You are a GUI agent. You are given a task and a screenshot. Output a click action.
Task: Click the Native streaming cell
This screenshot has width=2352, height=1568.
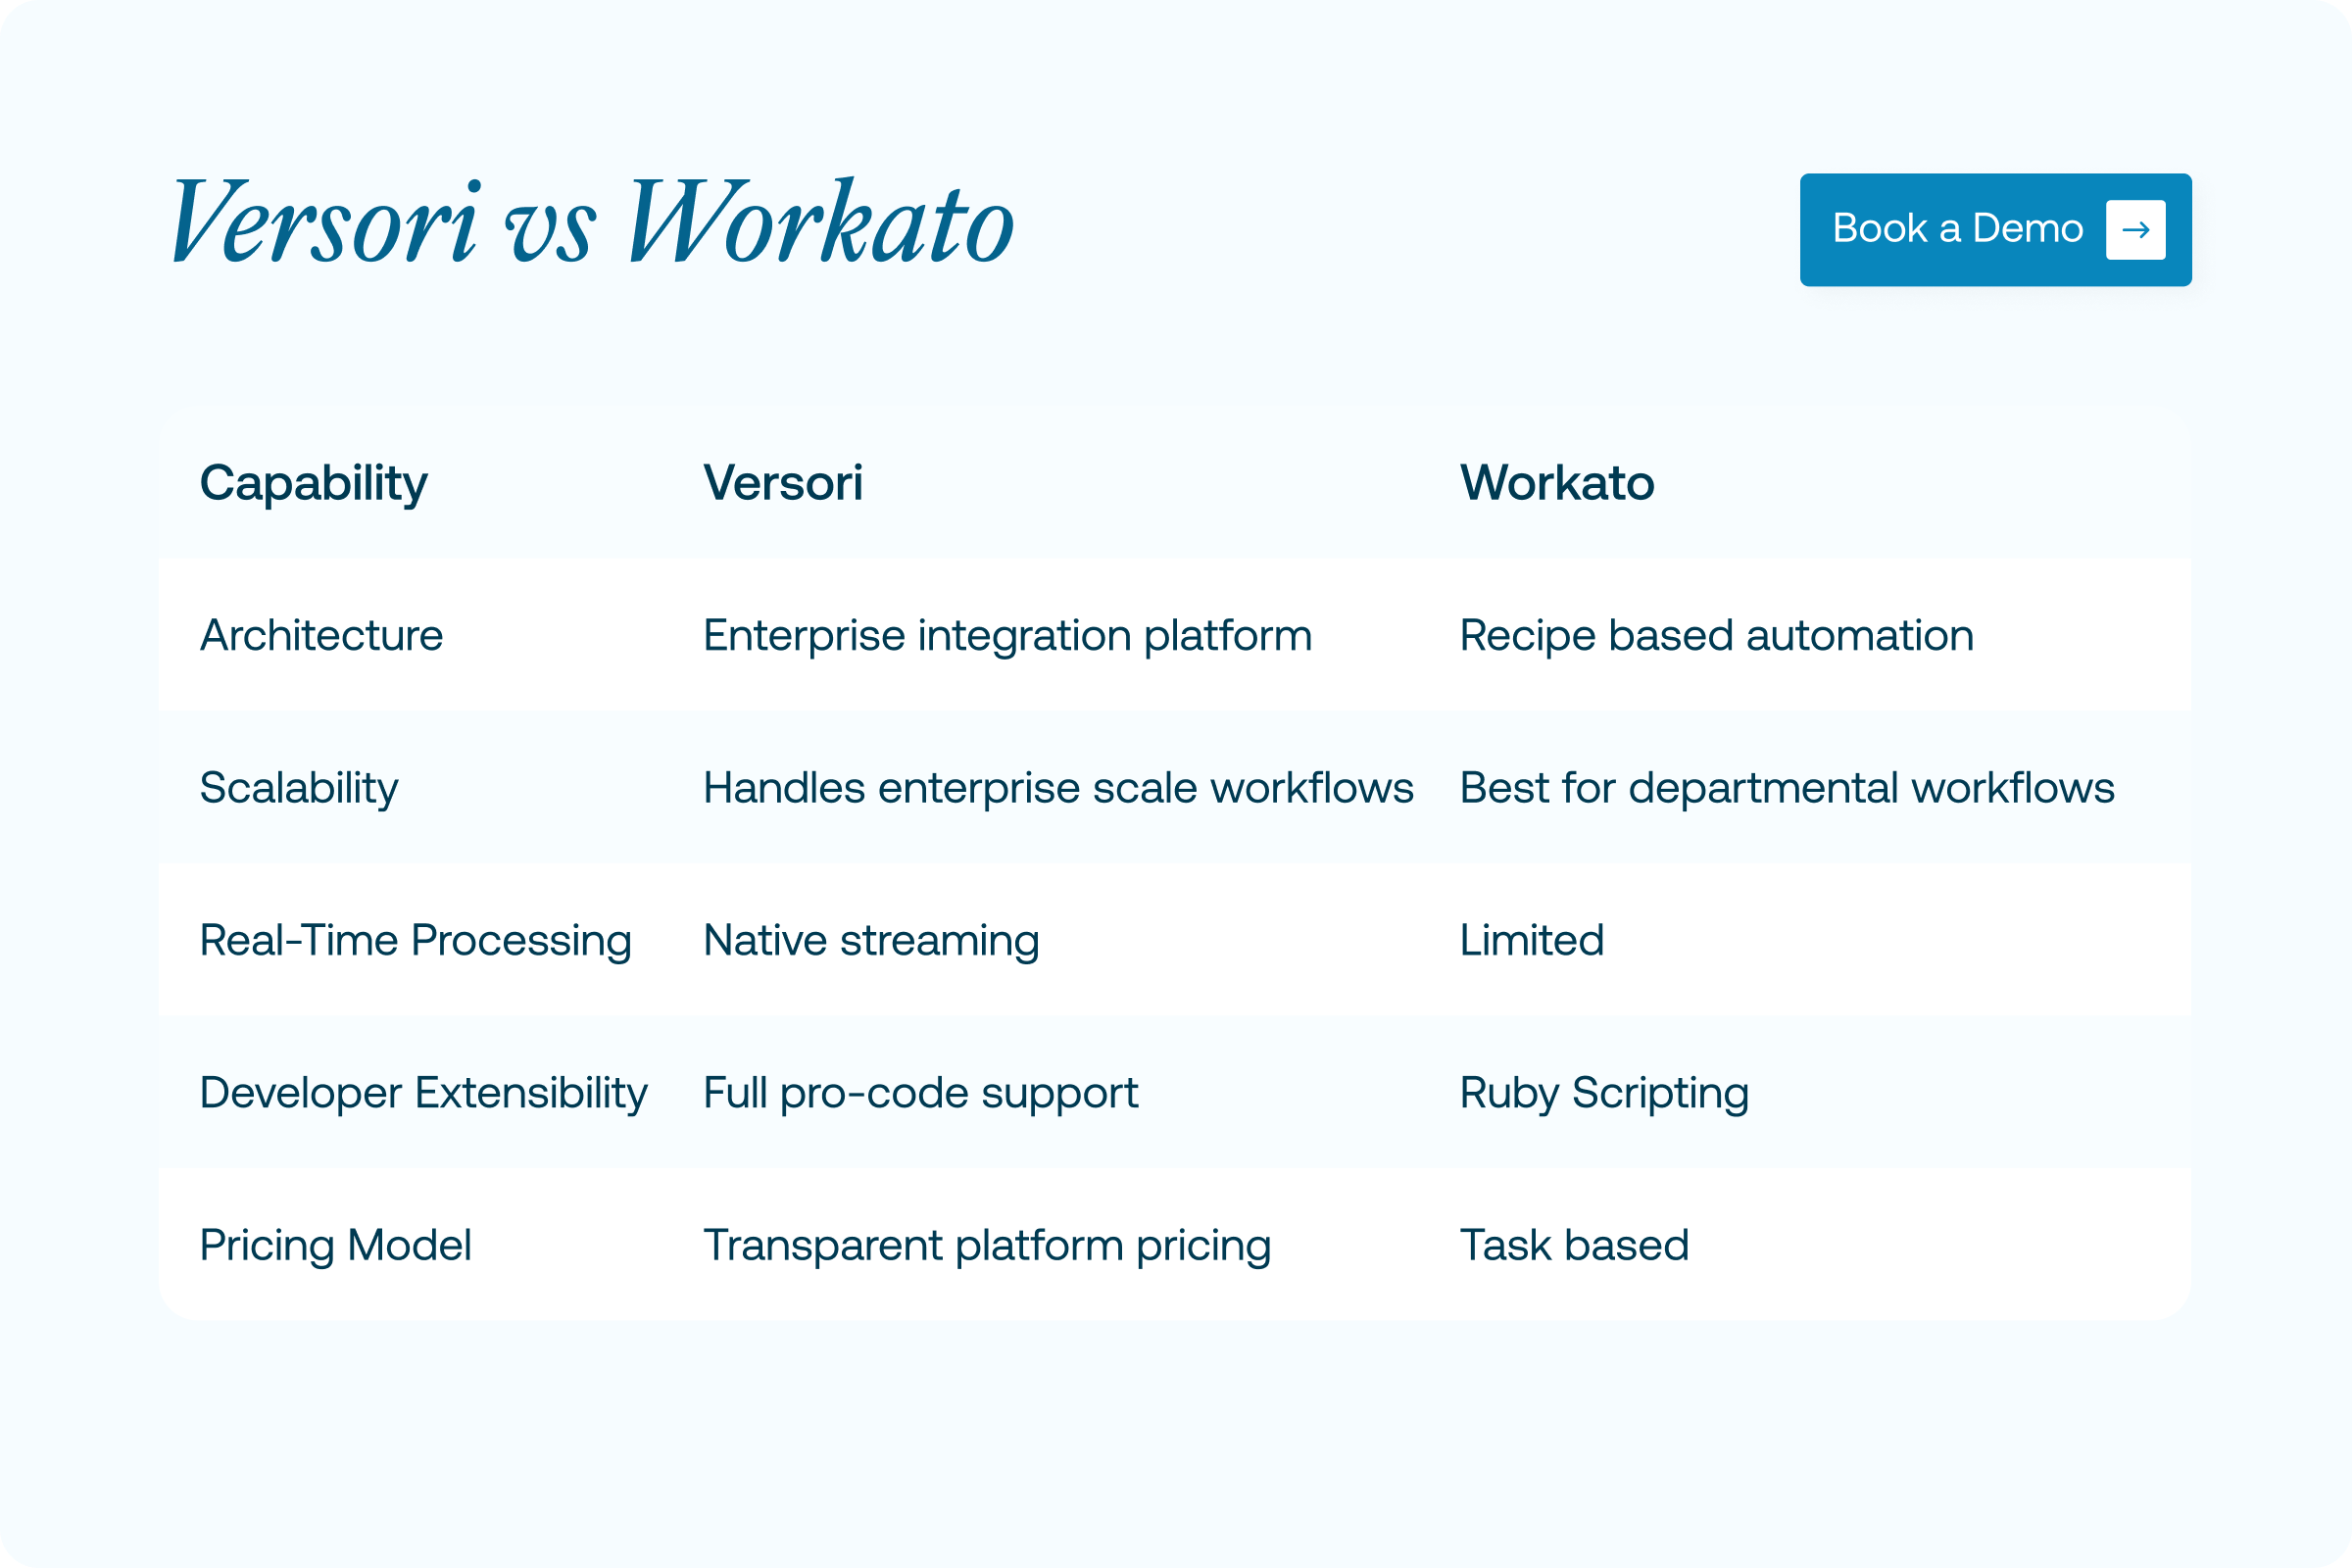pyautogui.click(x=871, y=941)
